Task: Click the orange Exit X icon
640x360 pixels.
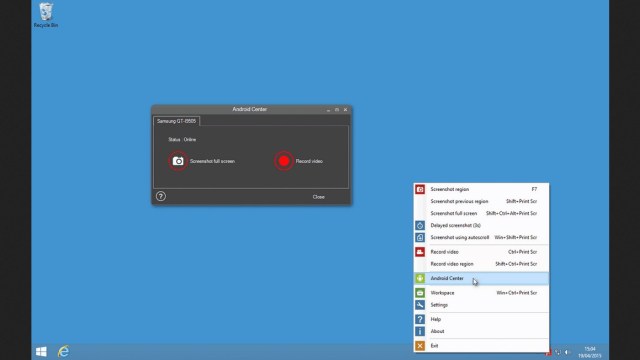Action: click(x=420, y=346)
